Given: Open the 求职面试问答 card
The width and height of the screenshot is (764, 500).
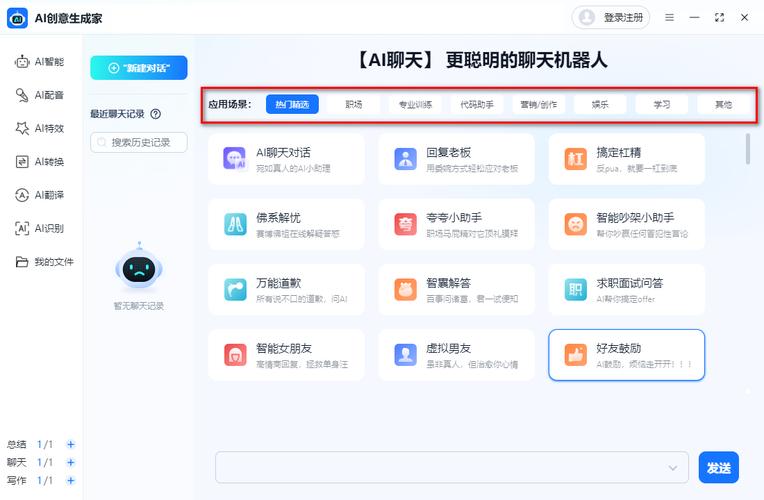Looking at the screenshot, I should (627, 290).
